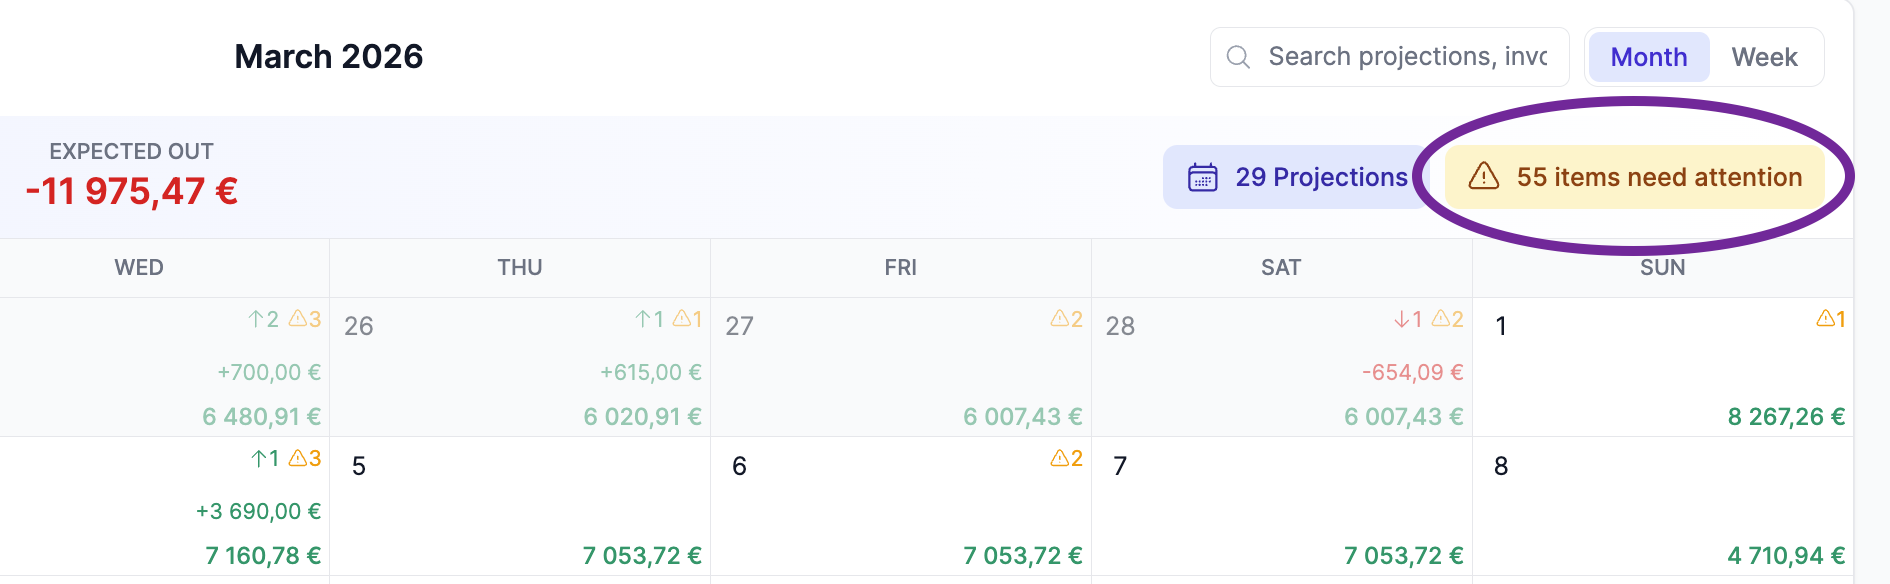1890x584 pixels.
Task: Click the calendar icon in the Projections button
Action: click(x=1203, y=176)
